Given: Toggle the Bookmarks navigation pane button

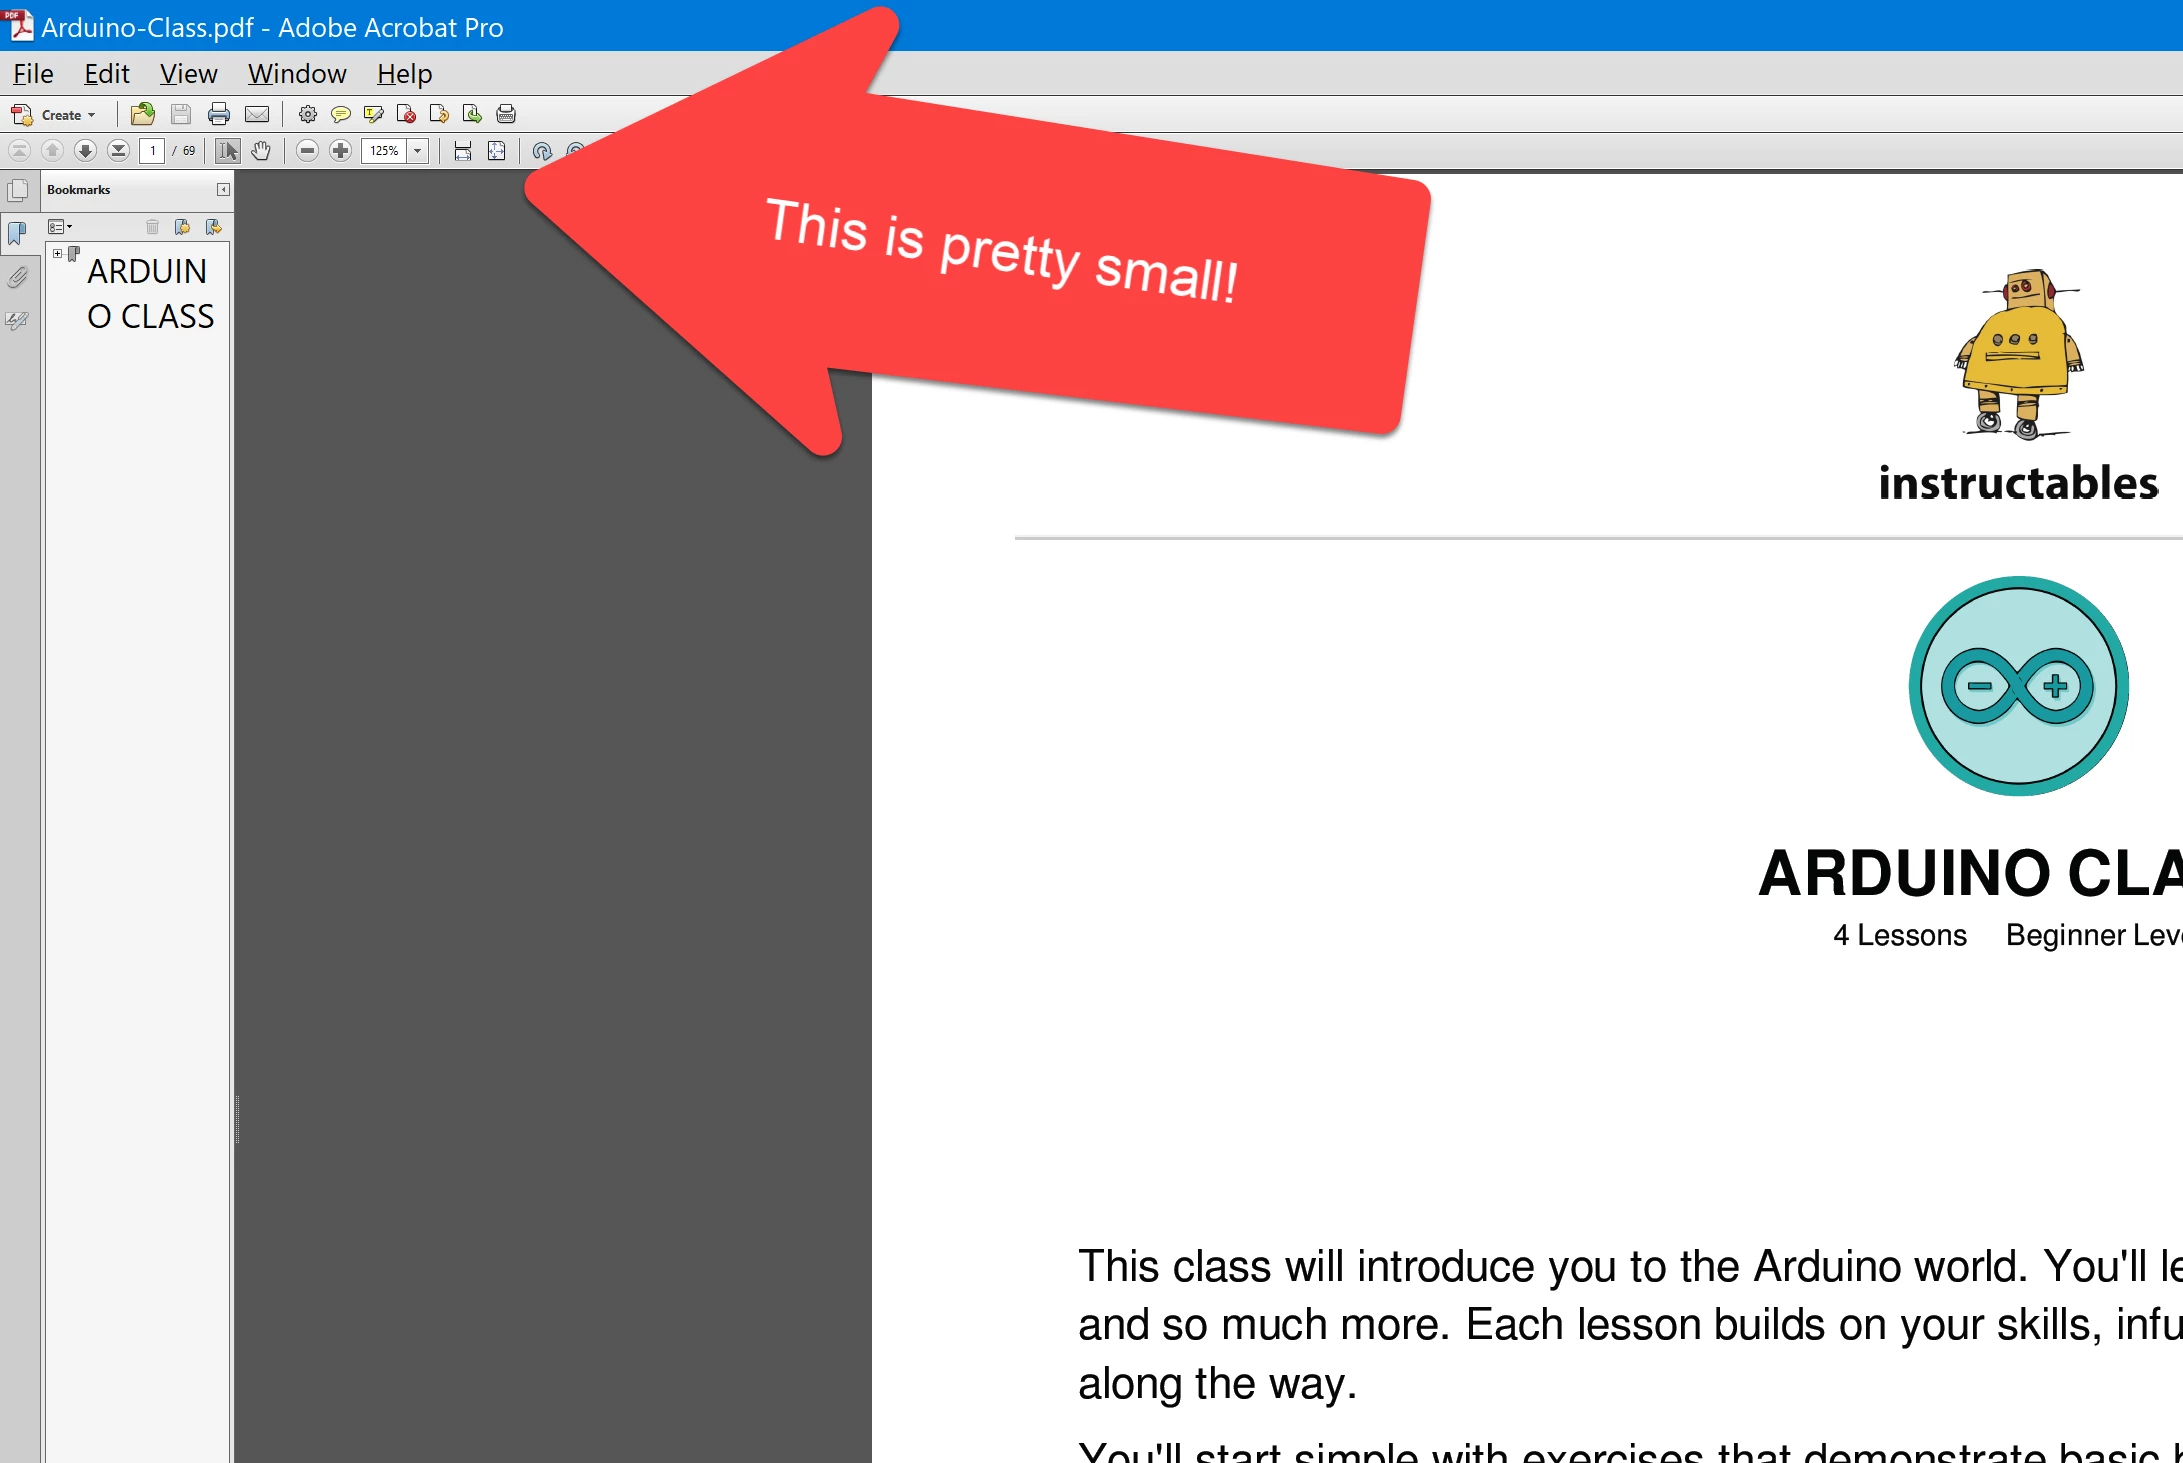Looking at the screenshot, I should 17,233.
